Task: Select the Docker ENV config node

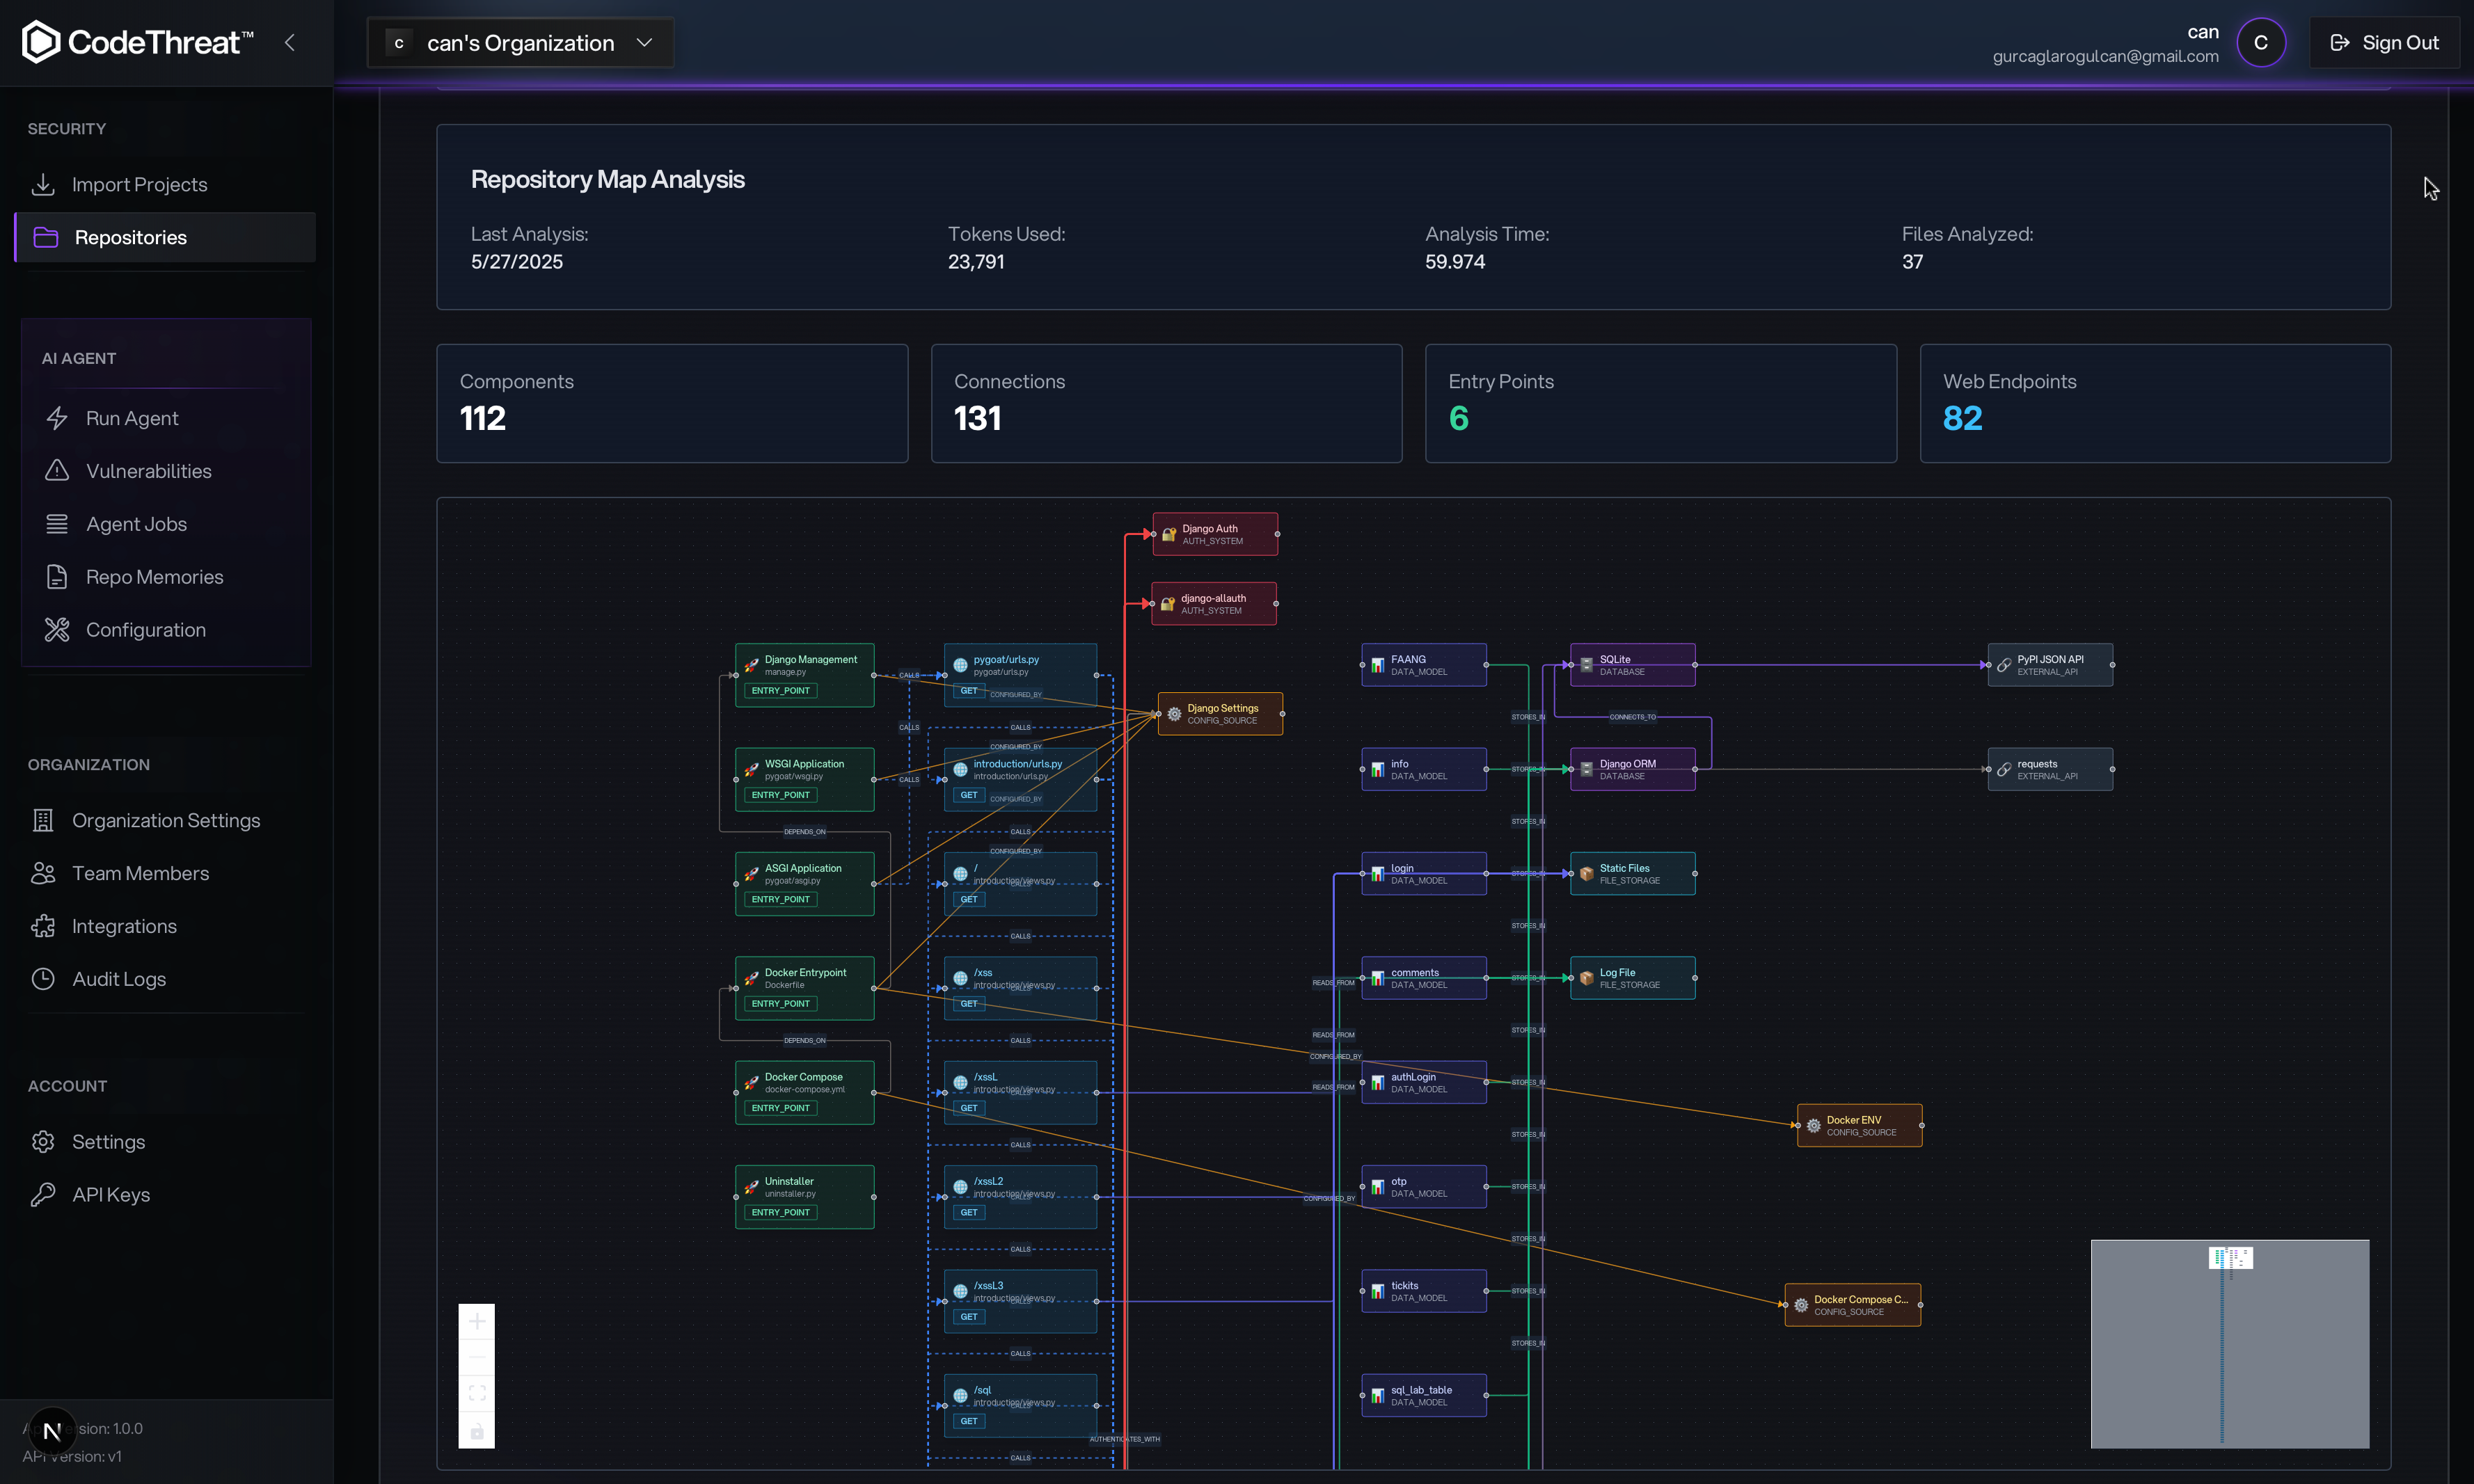Action: point(1860,1126)
